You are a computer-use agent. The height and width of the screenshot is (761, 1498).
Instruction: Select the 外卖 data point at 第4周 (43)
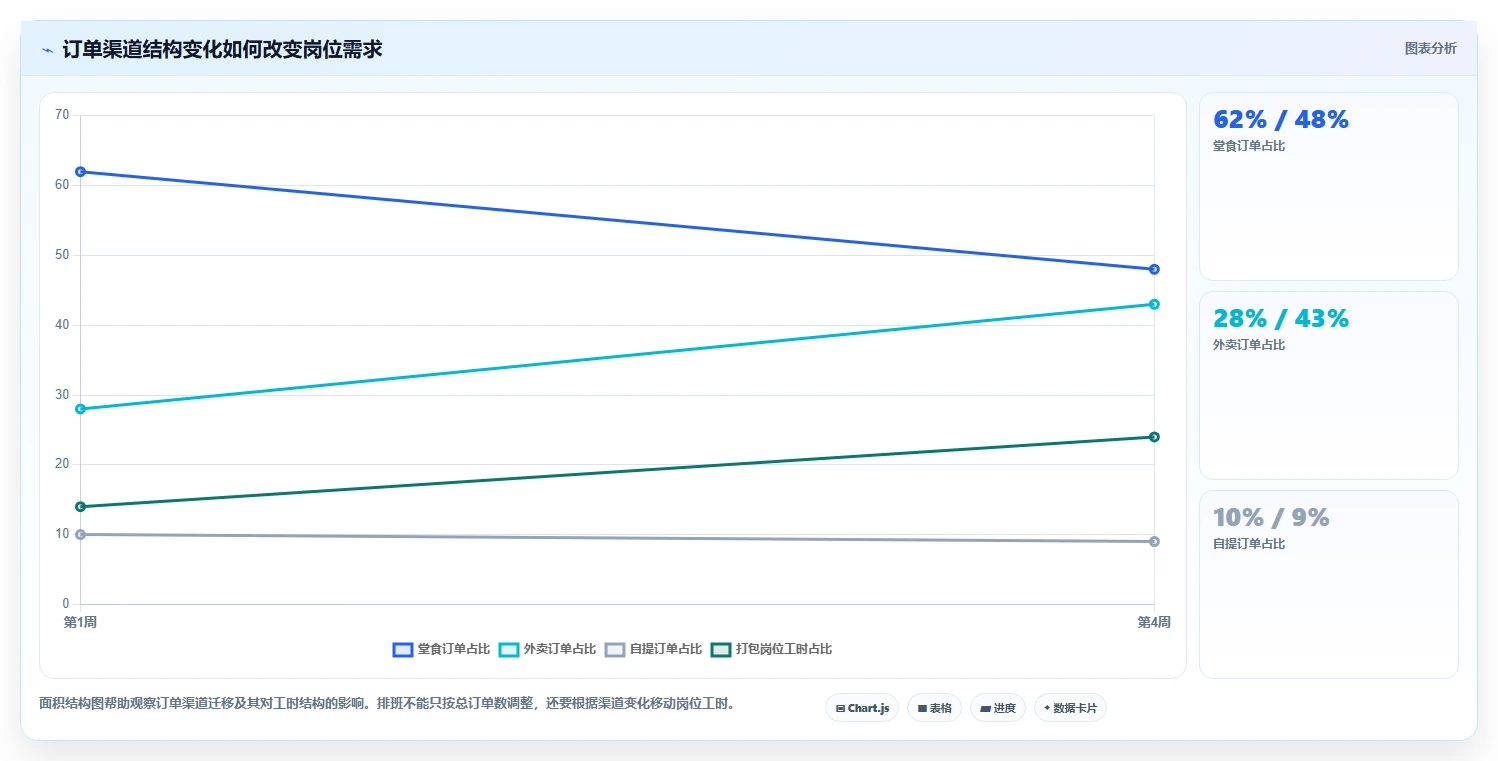point(1154,304)
